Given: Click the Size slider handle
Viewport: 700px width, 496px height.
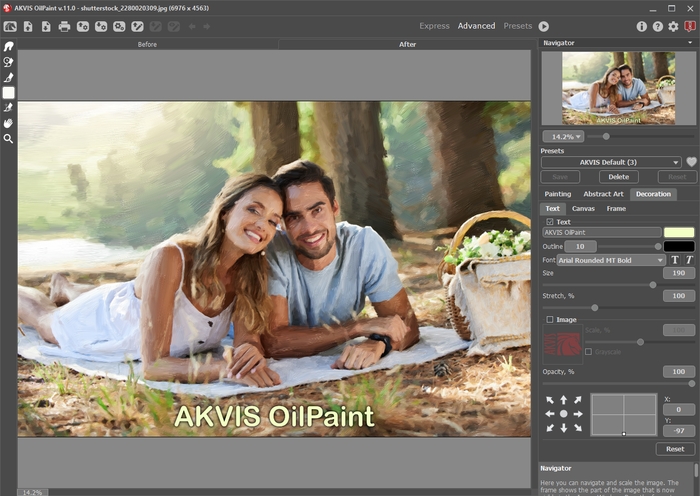Looking at the screenshot, I should pyautogui.click(x=653, y=285).
